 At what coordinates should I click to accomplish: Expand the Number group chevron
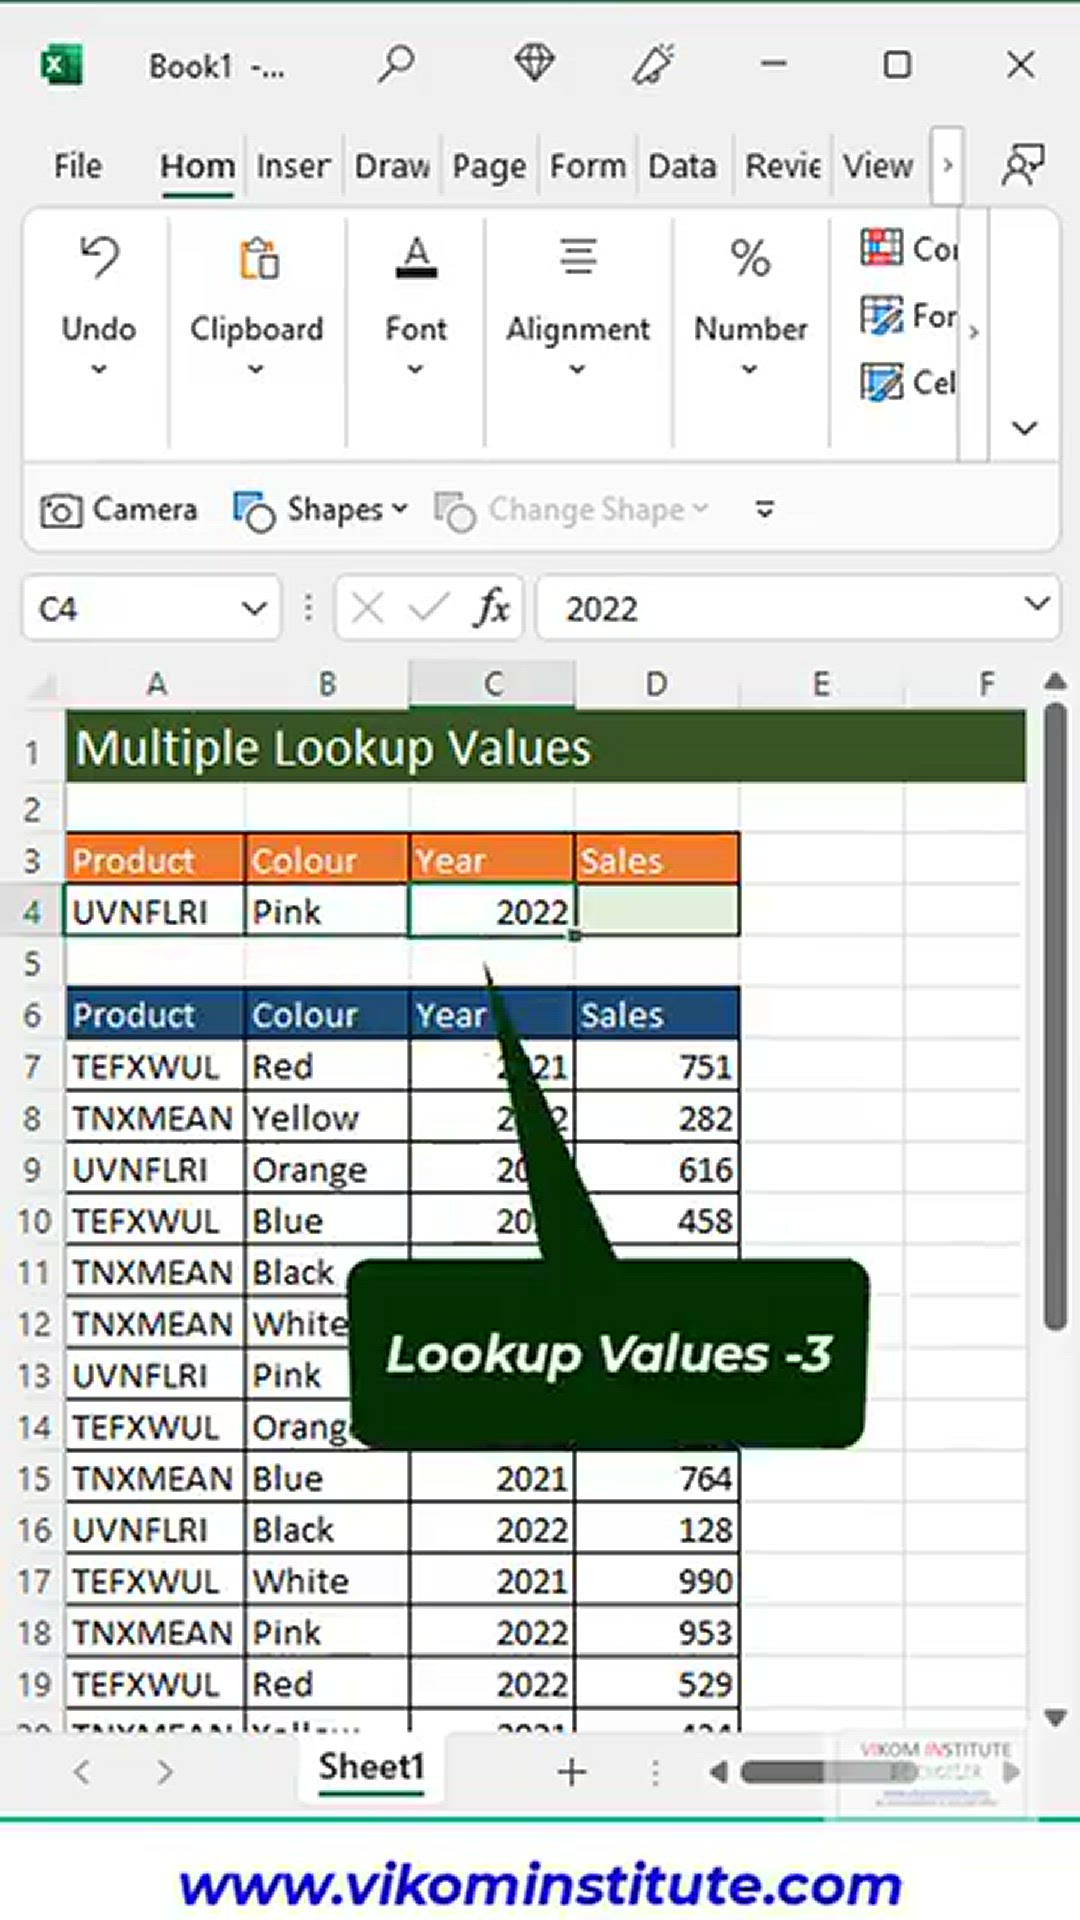pyautogui.click(x=750, y=369)
